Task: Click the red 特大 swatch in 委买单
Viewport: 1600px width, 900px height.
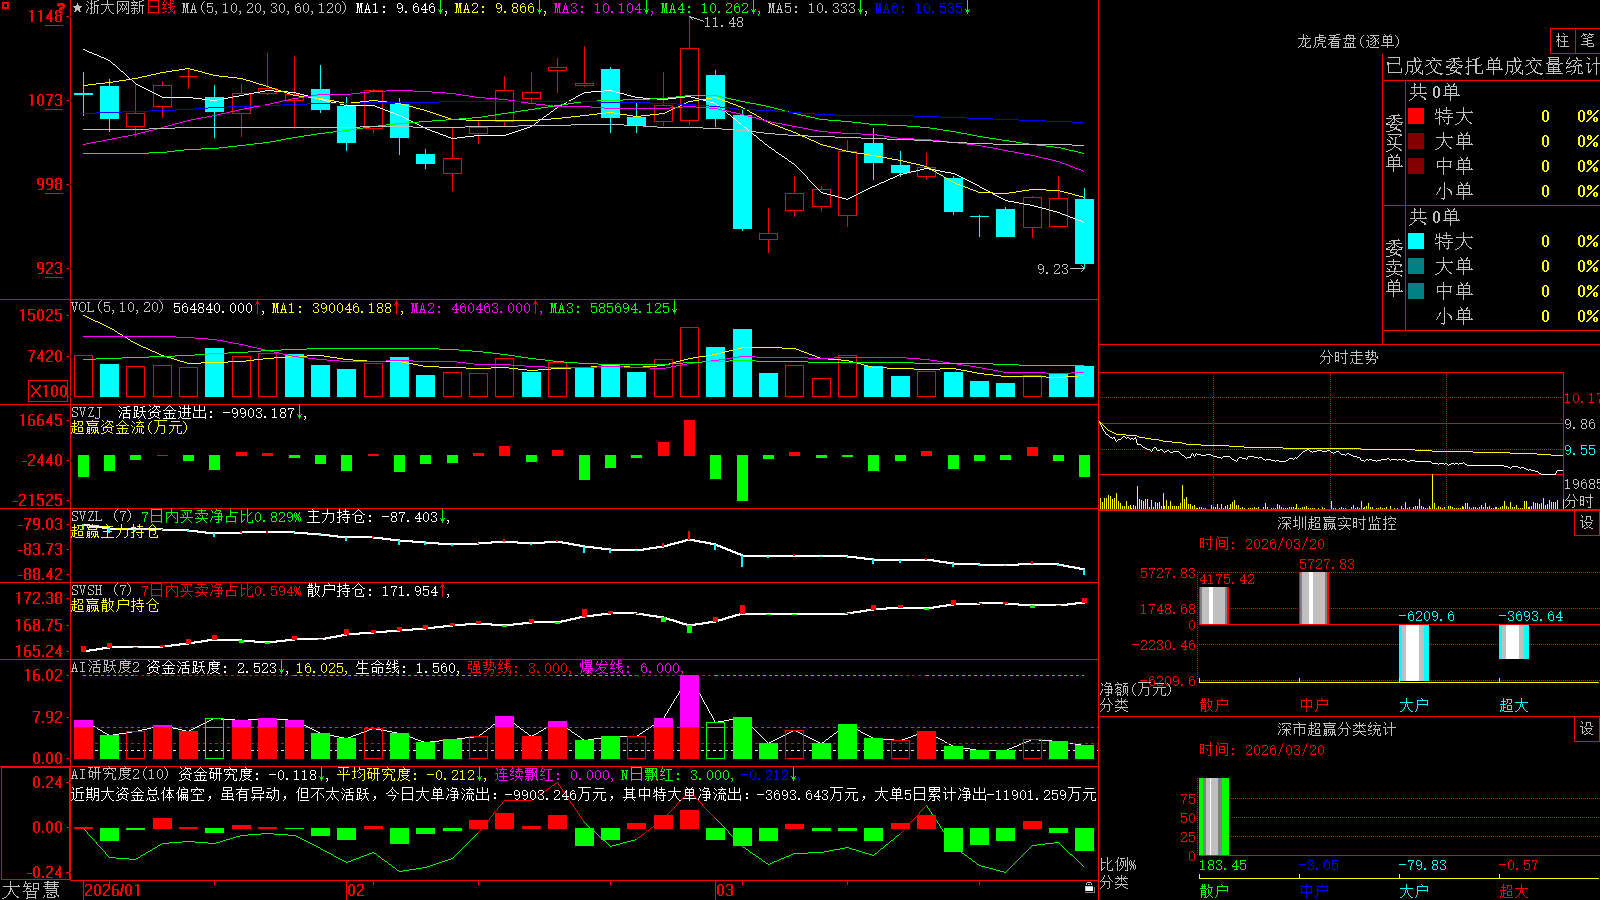Action: (1416, 116)
